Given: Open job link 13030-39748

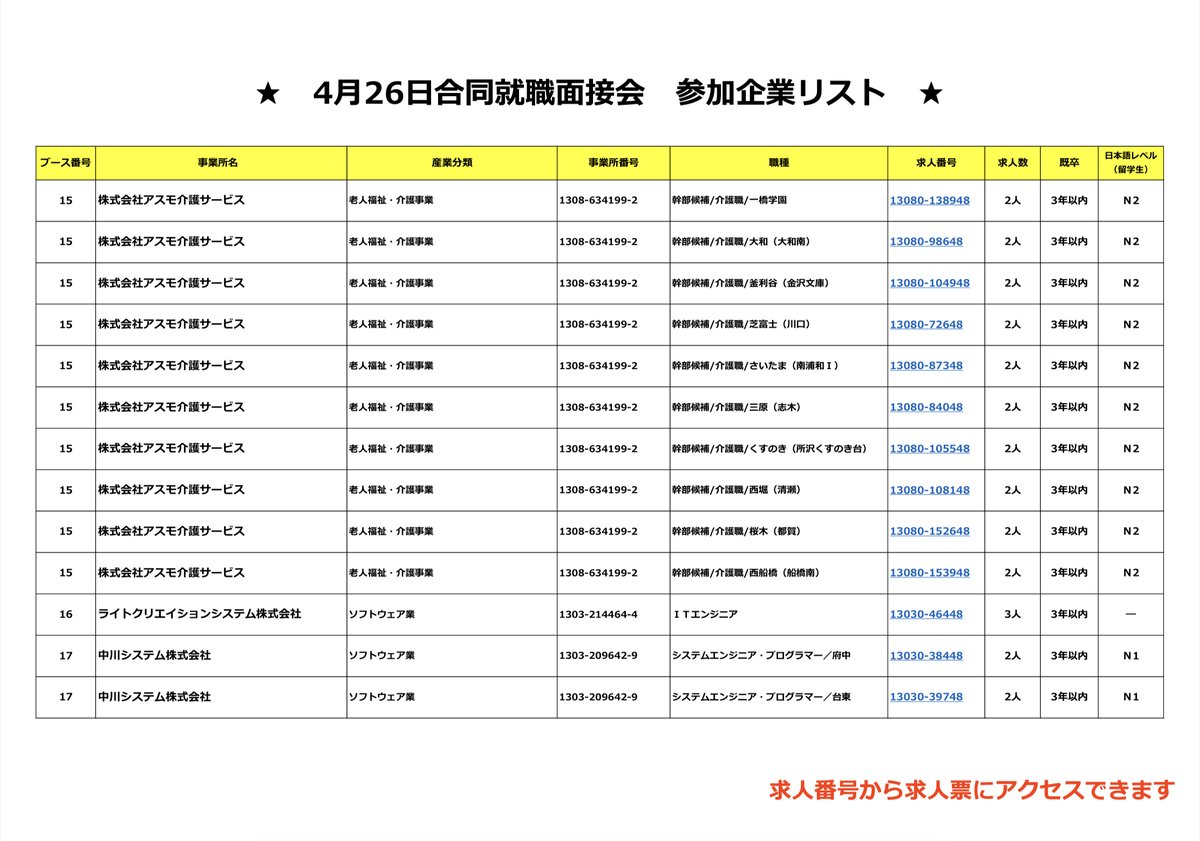Looking at the screenshot, I should 926,697.
